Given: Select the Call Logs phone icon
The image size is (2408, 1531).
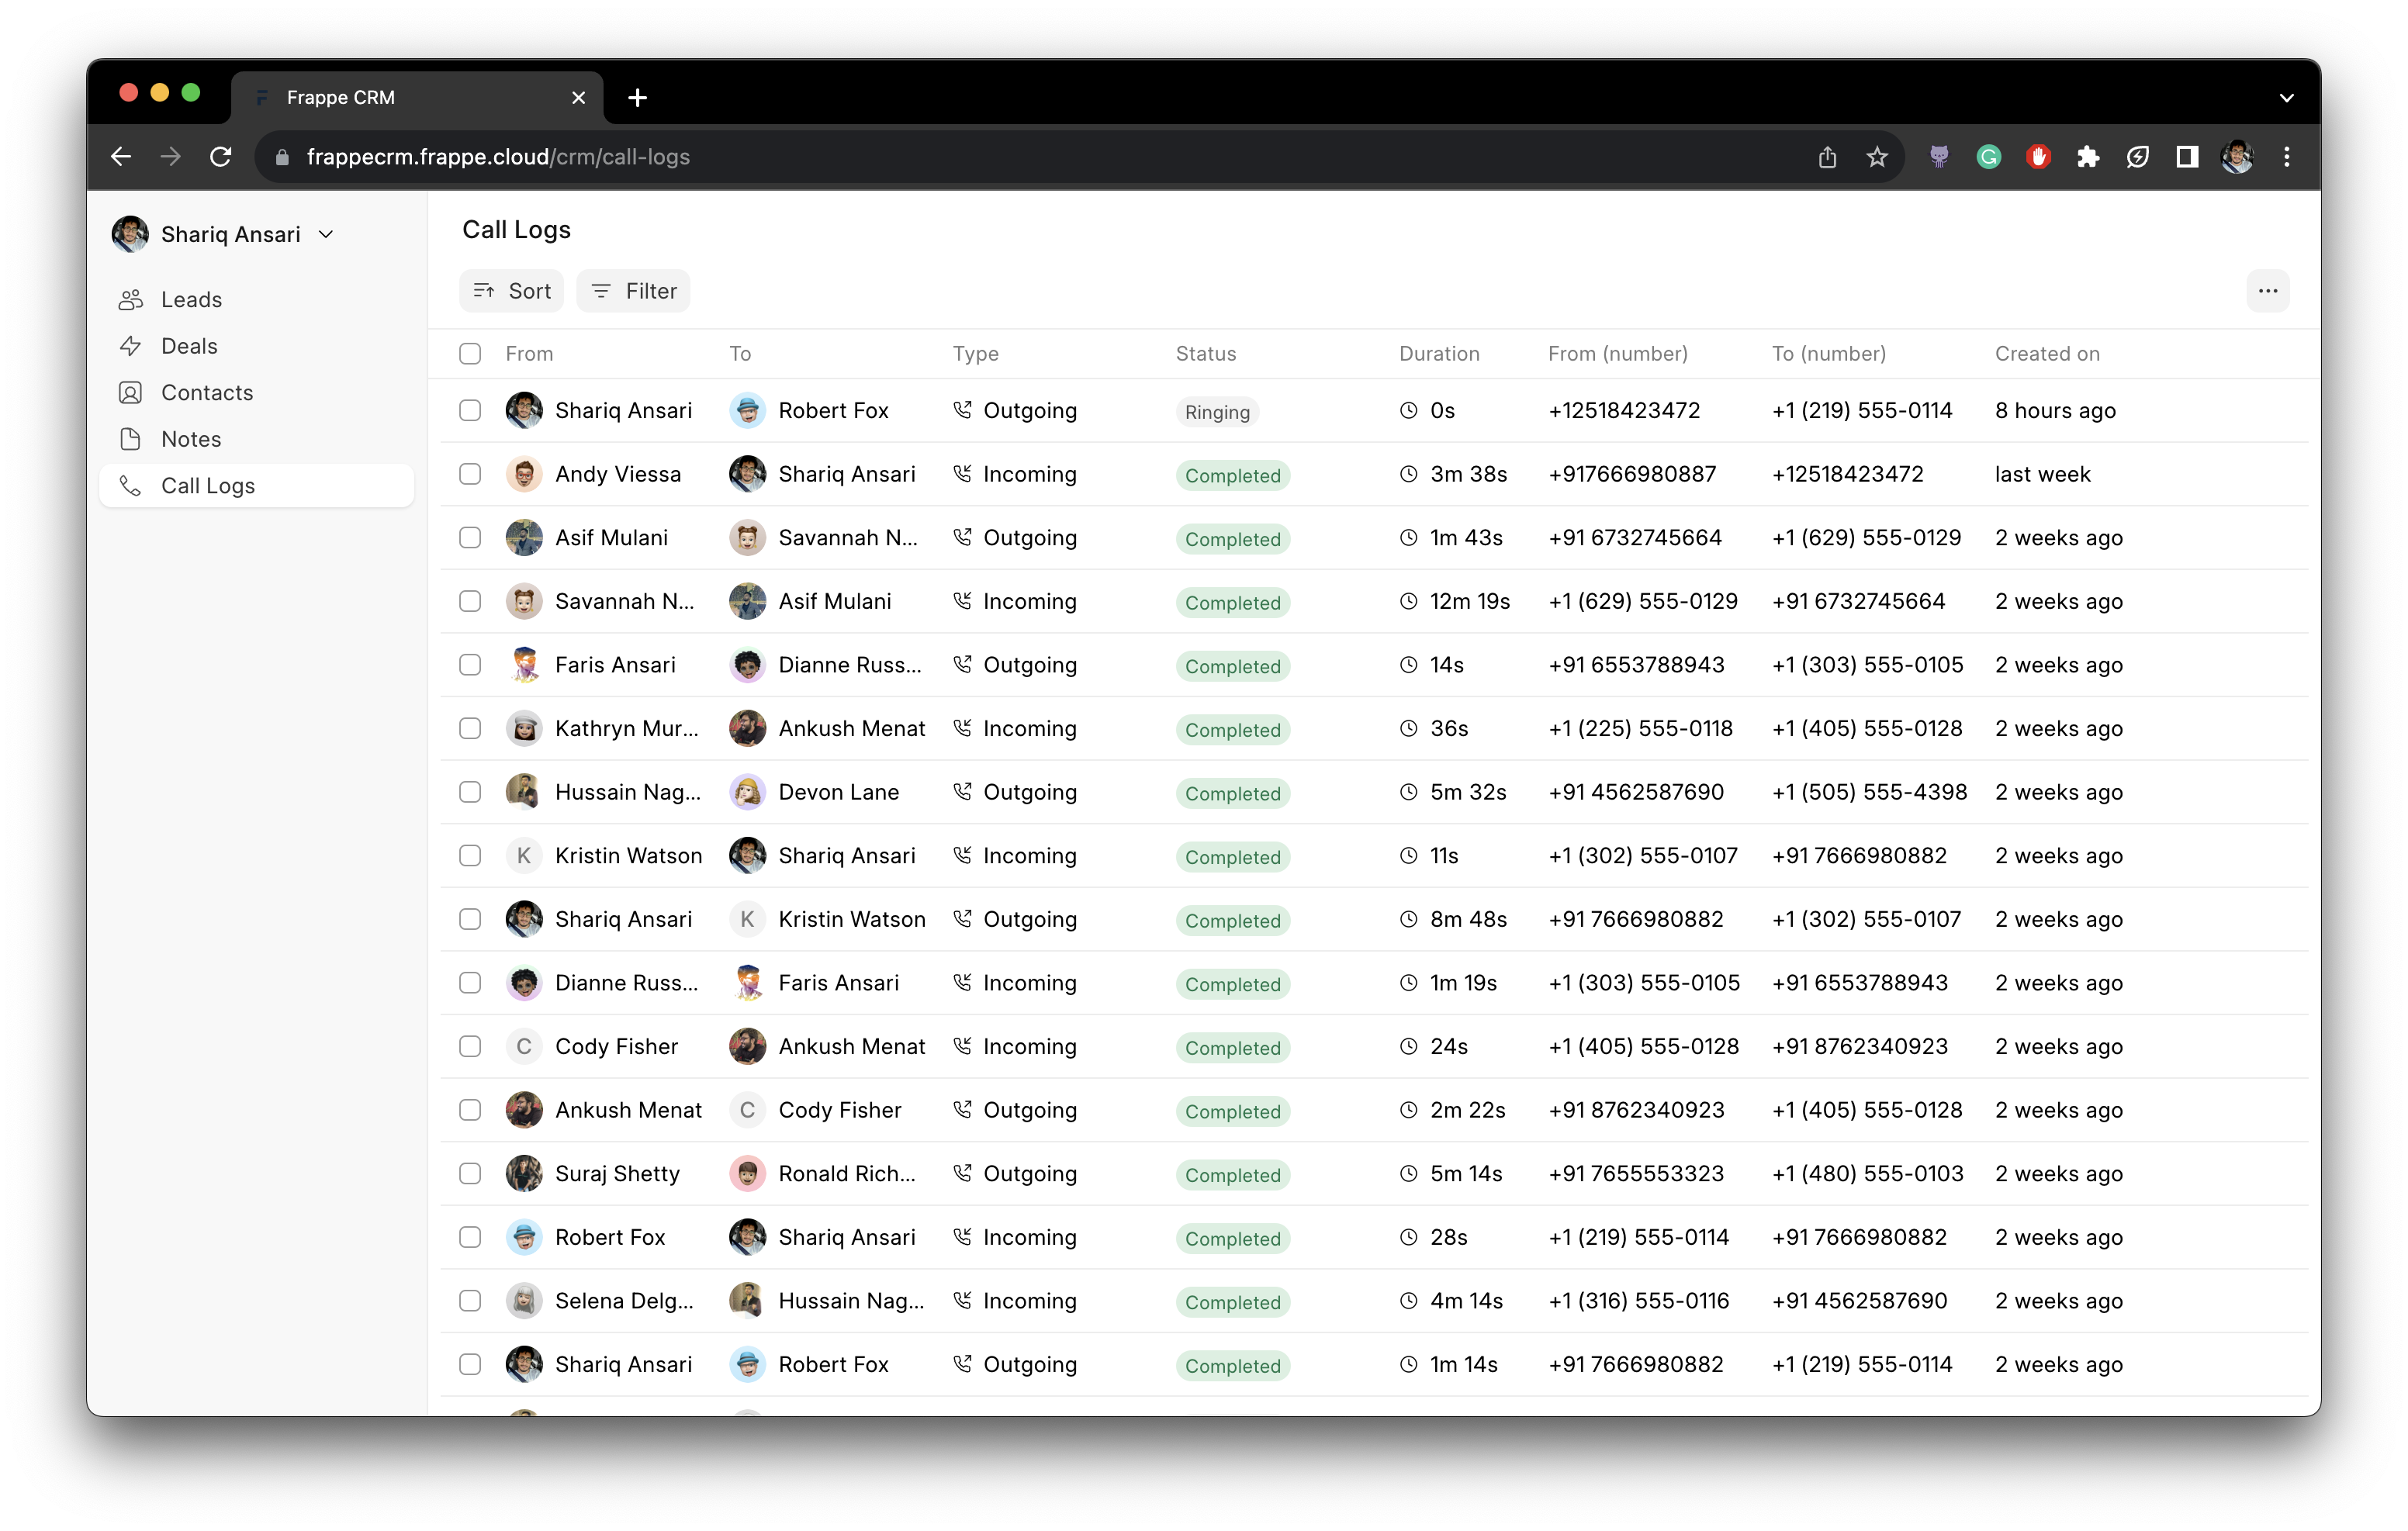Looking at the screenshot, I should (131, 485).
